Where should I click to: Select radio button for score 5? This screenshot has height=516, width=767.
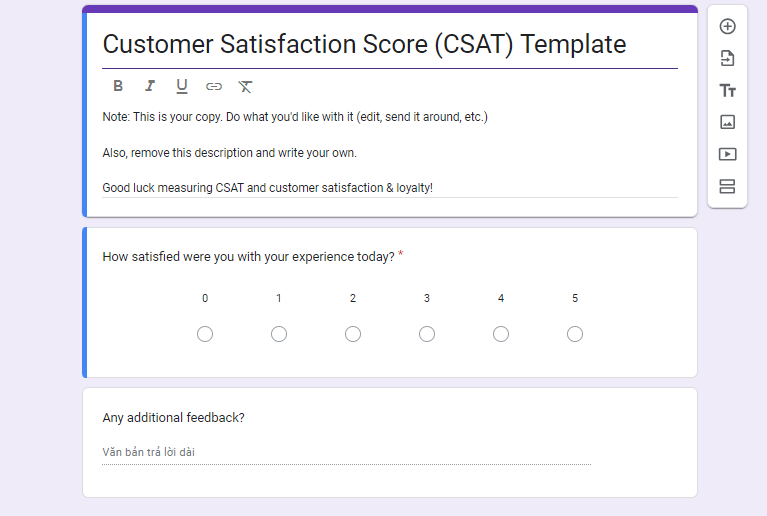point(575,334)
